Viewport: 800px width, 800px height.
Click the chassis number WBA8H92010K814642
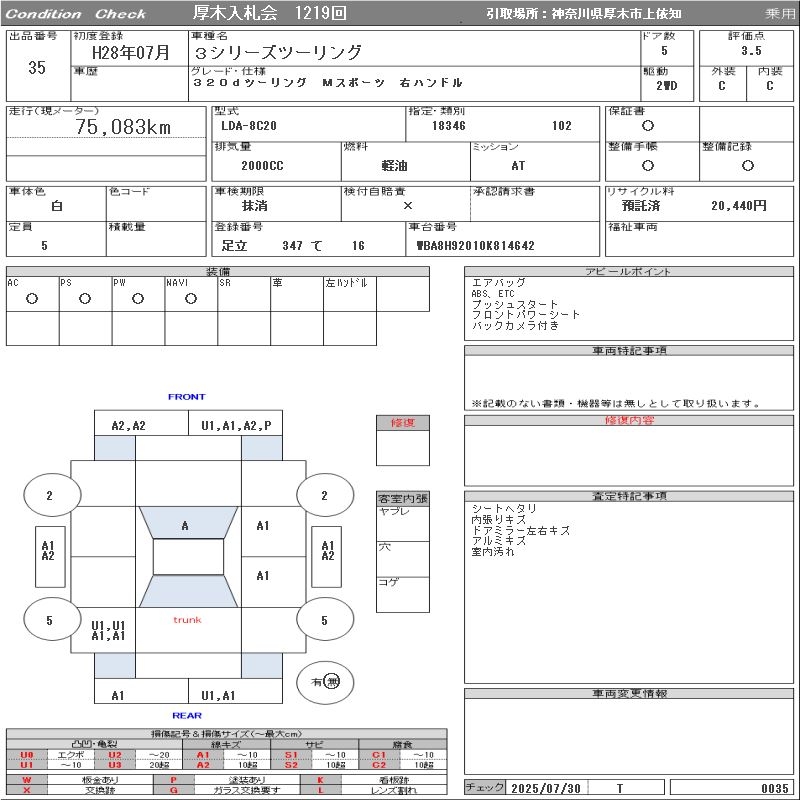476,245
